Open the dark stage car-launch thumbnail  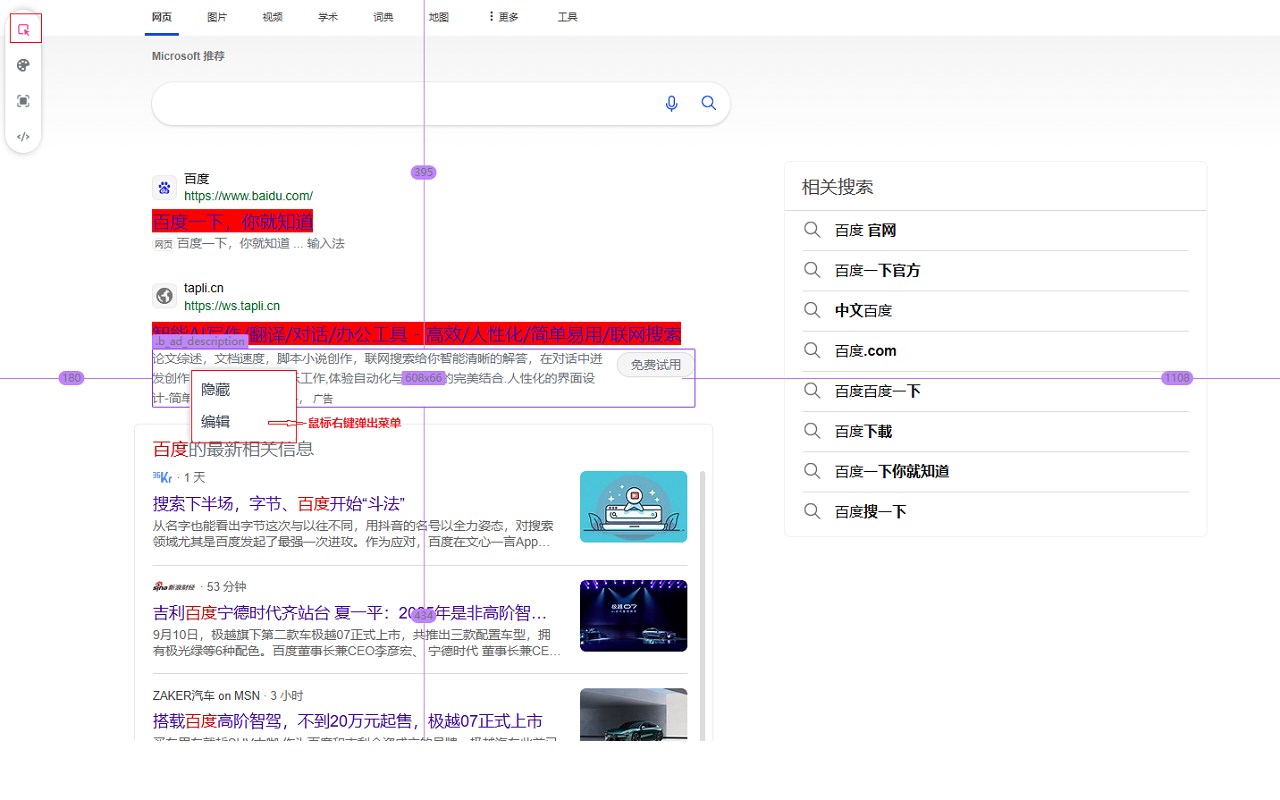[x=634, y=616]
